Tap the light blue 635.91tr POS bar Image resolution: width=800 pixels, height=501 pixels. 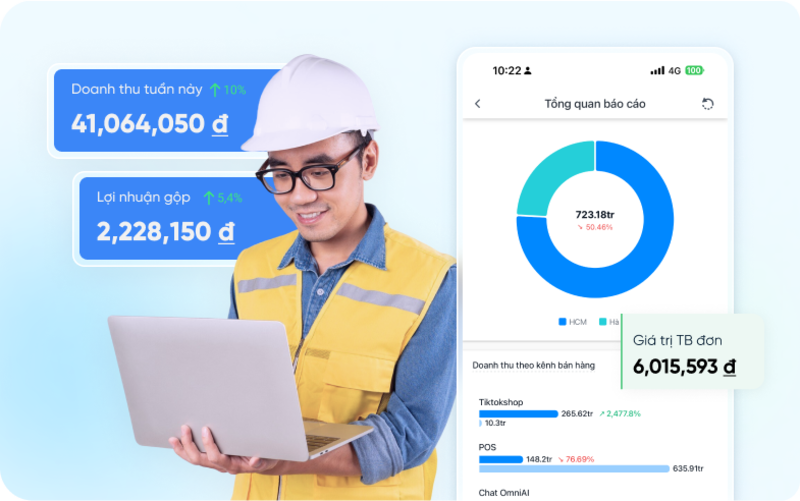[574, 468]
